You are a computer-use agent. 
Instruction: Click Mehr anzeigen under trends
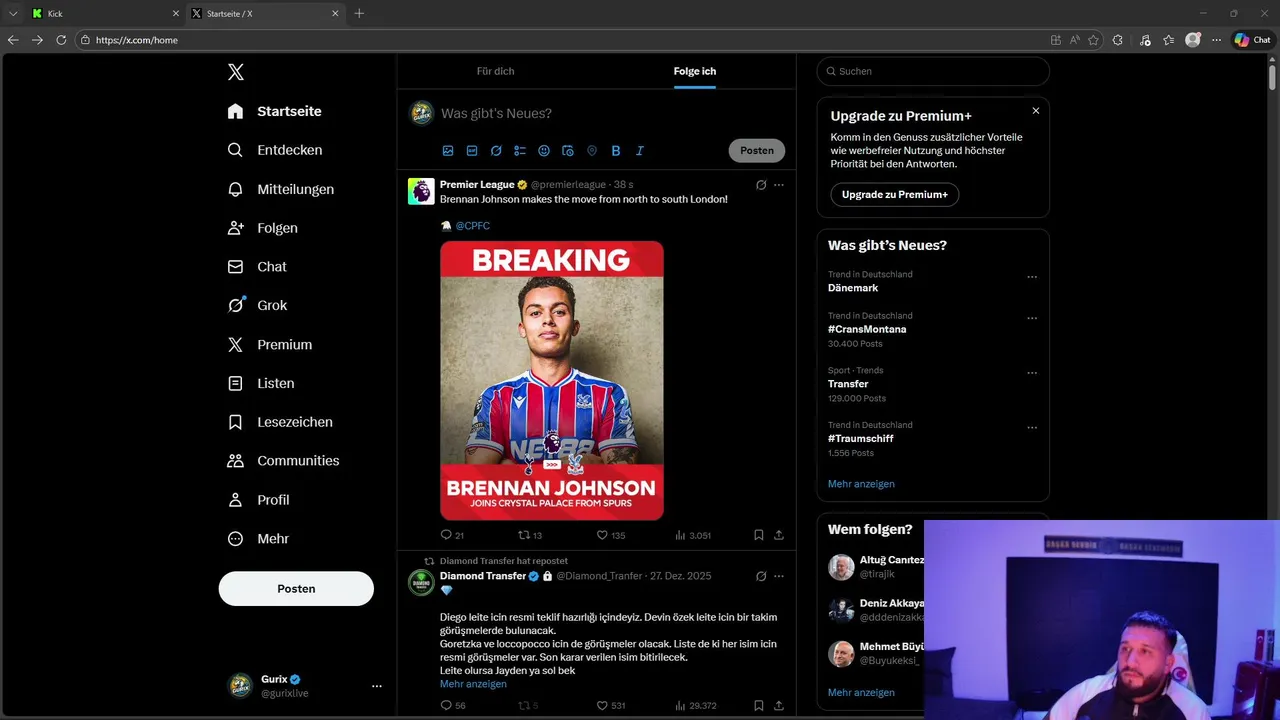[x=861, y=484]
